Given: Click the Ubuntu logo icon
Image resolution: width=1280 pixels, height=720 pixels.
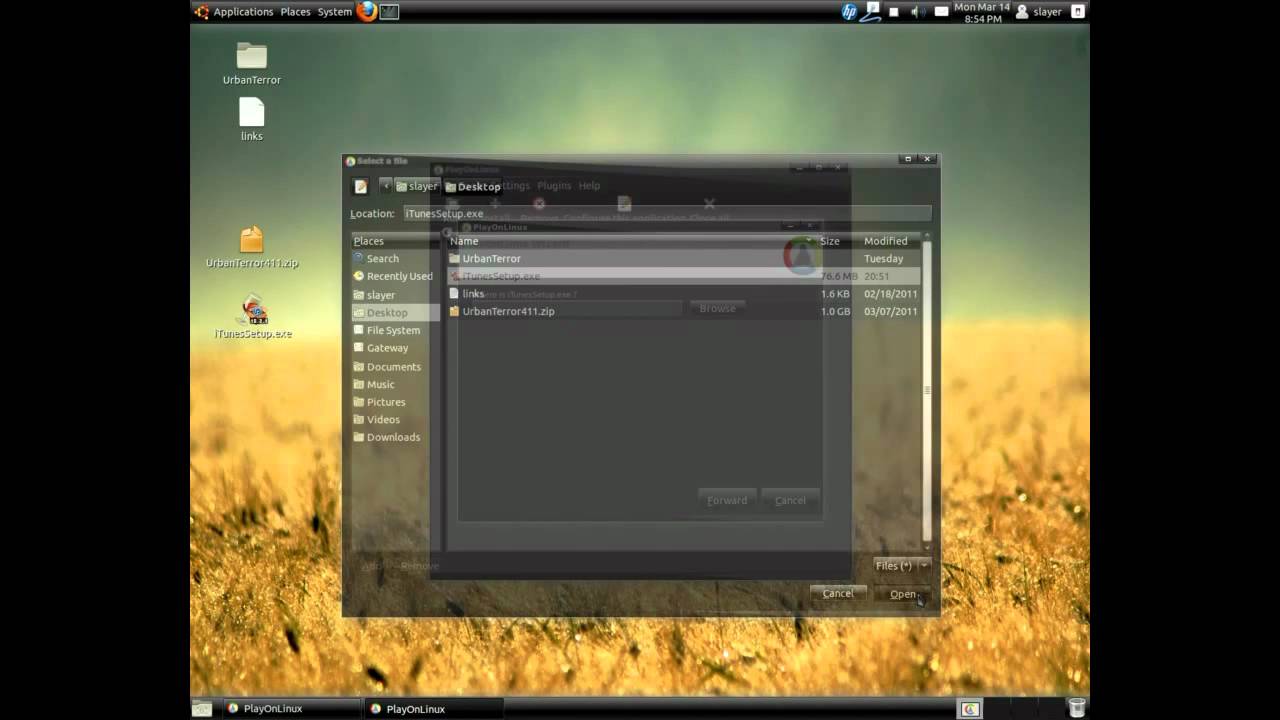Looking at the screenshot, I should point(201,12).
